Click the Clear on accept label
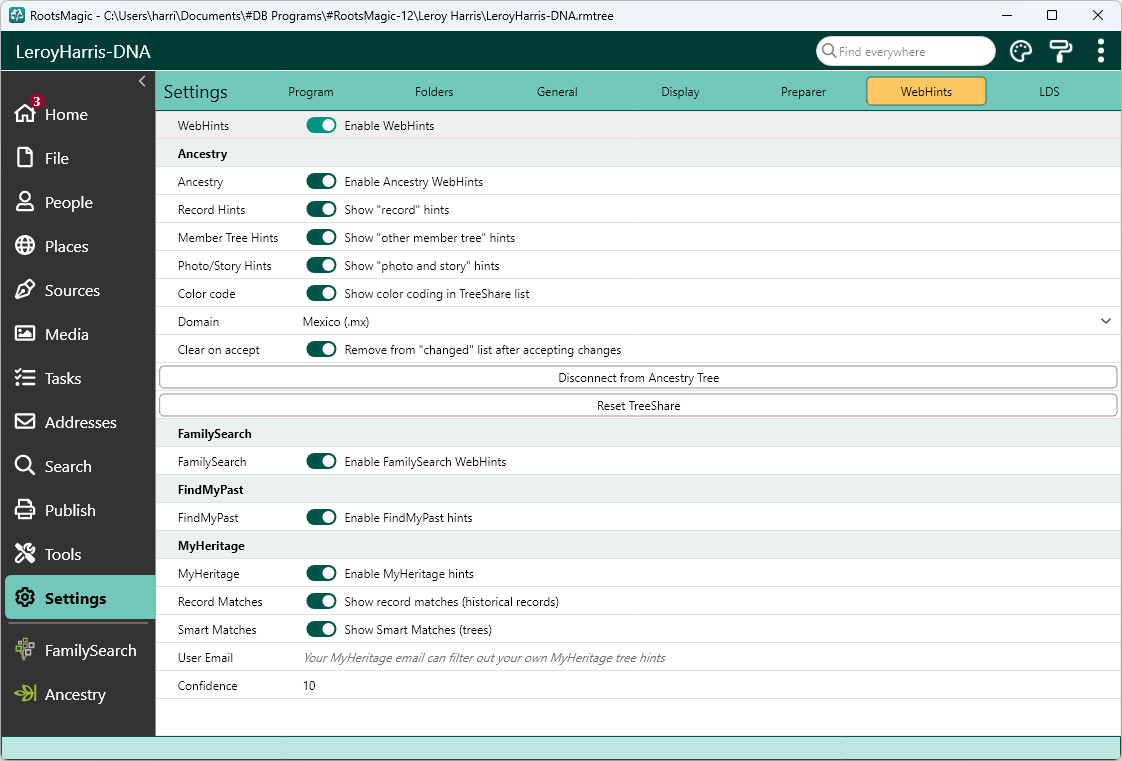 coord(218,350)
